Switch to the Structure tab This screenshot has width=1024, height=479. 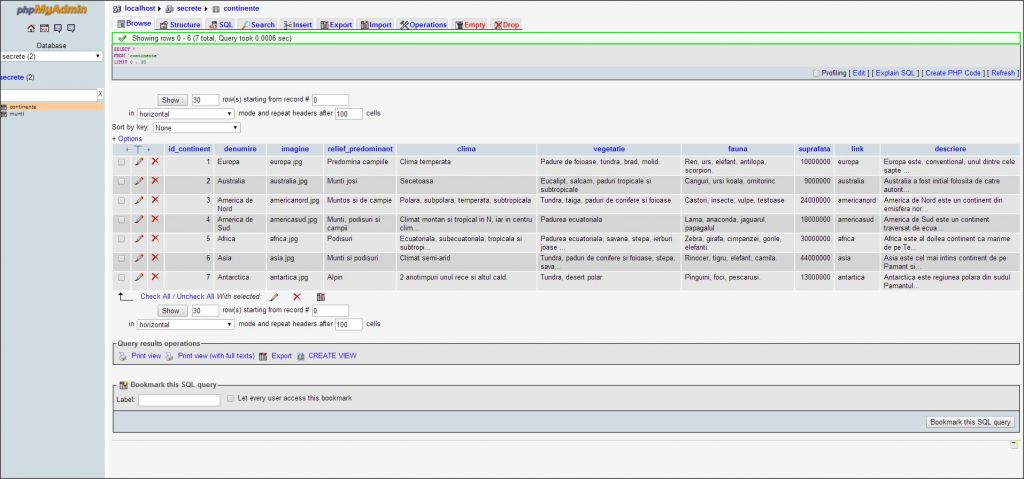[x=179, y=24]
